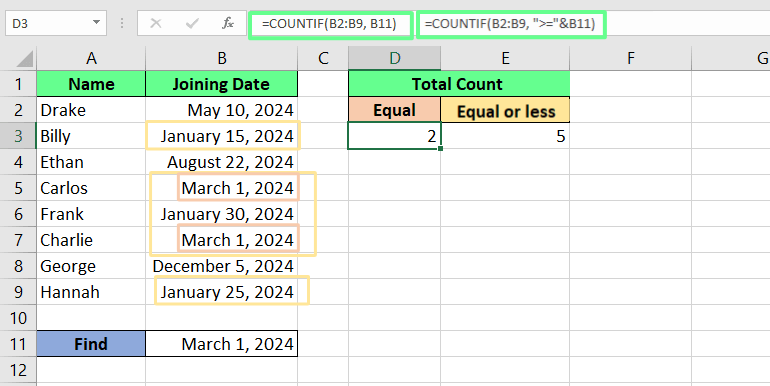The width and height of the screenshot is (770, 386).
Task: Select the Find value March 1, 2024 in row 11
Action: (221, 344)
